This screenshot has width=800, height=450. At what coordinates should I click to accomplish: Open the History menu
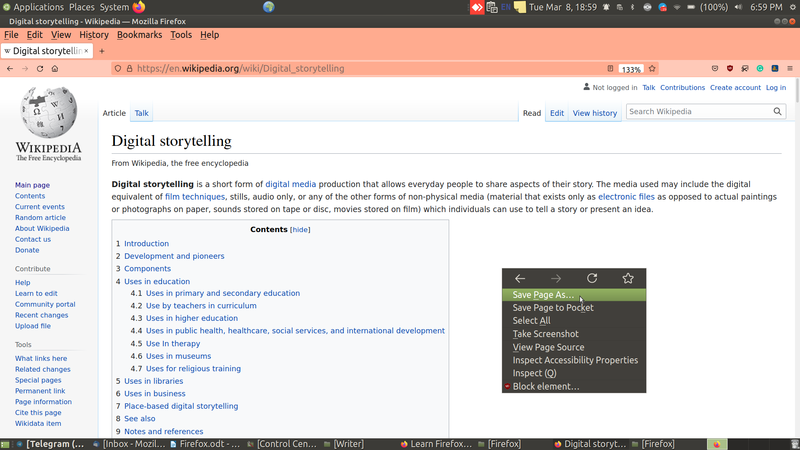(94, 35)
